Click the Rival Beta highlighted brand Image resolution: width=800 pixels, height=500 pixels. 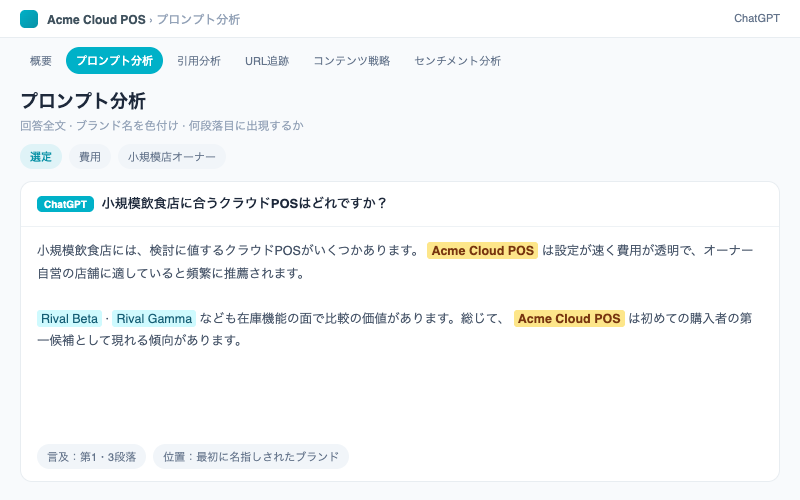coord(69,318)
